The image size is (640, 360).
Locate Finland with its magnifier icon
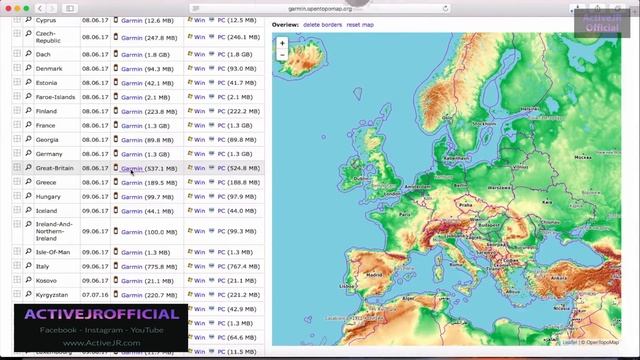[x=28, y=111]
